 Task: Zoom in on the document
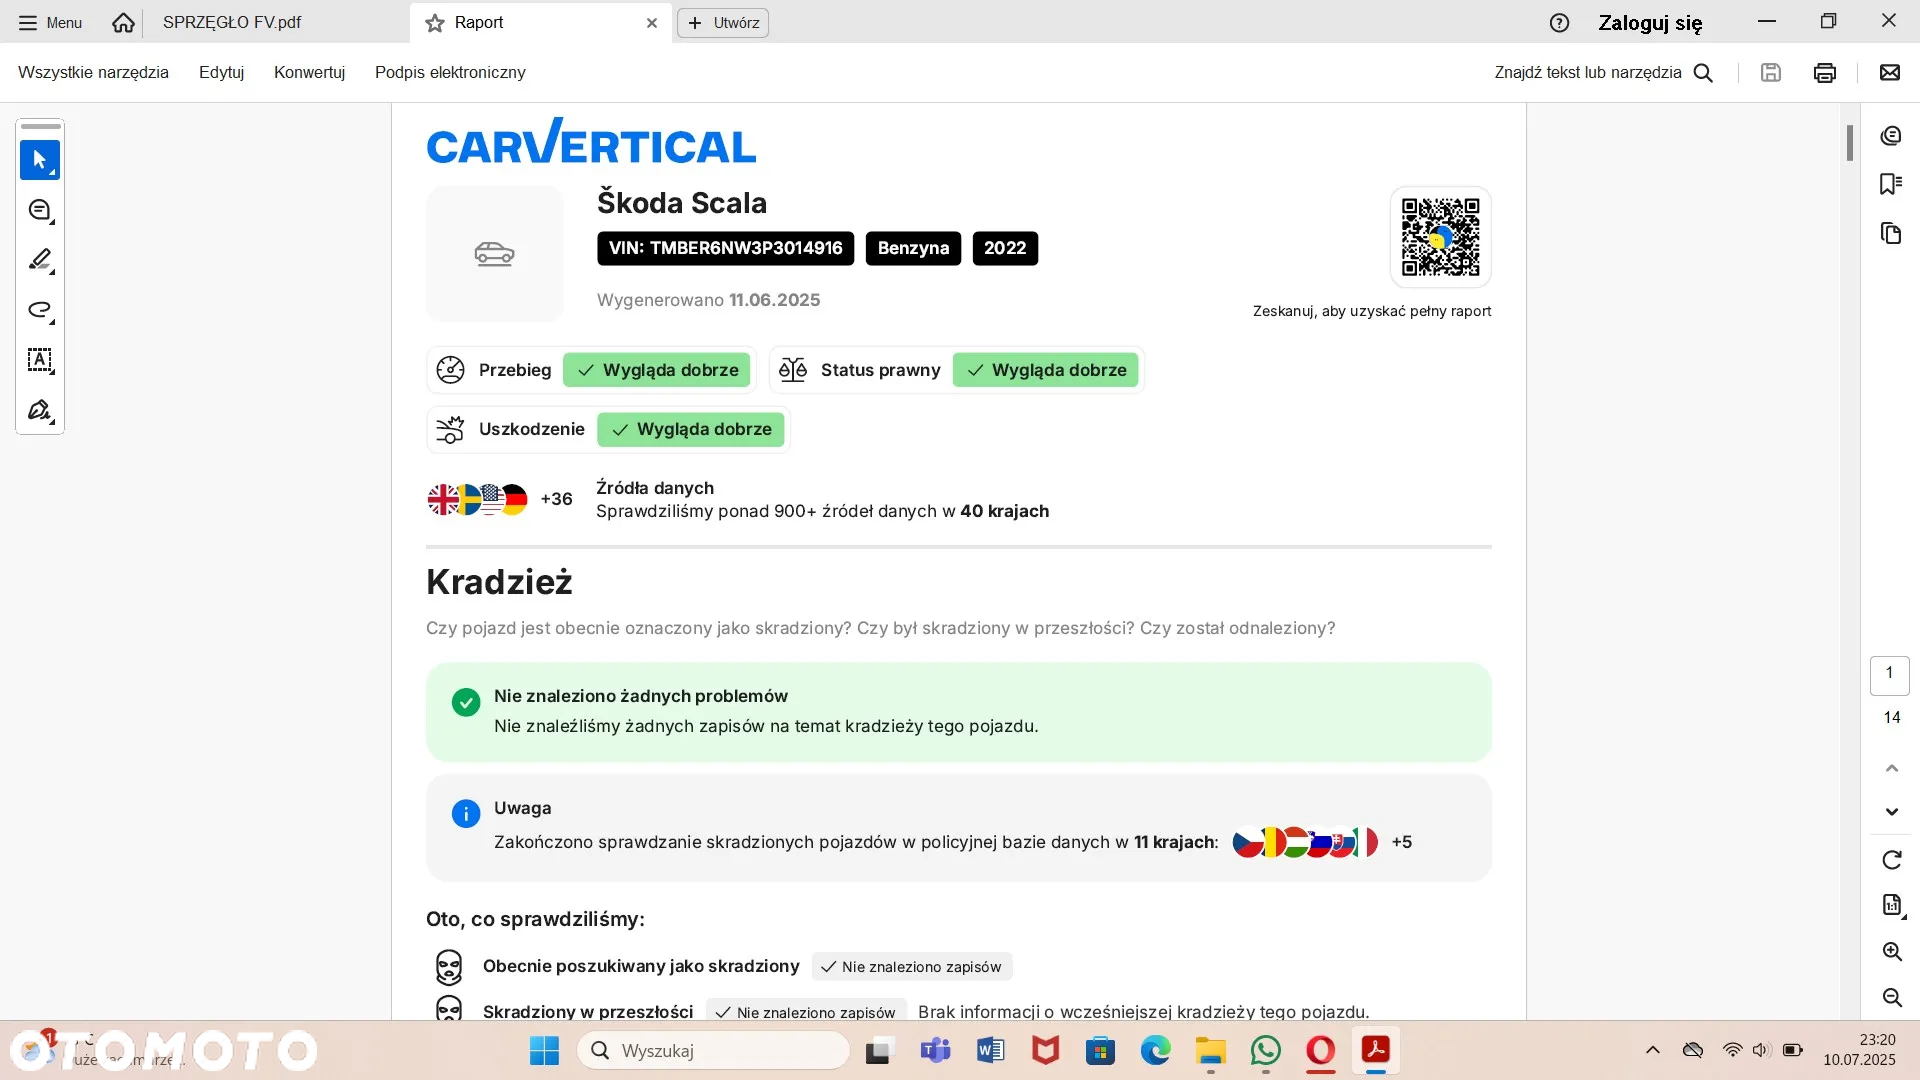pyautogui.click(x=1892, y=951)
